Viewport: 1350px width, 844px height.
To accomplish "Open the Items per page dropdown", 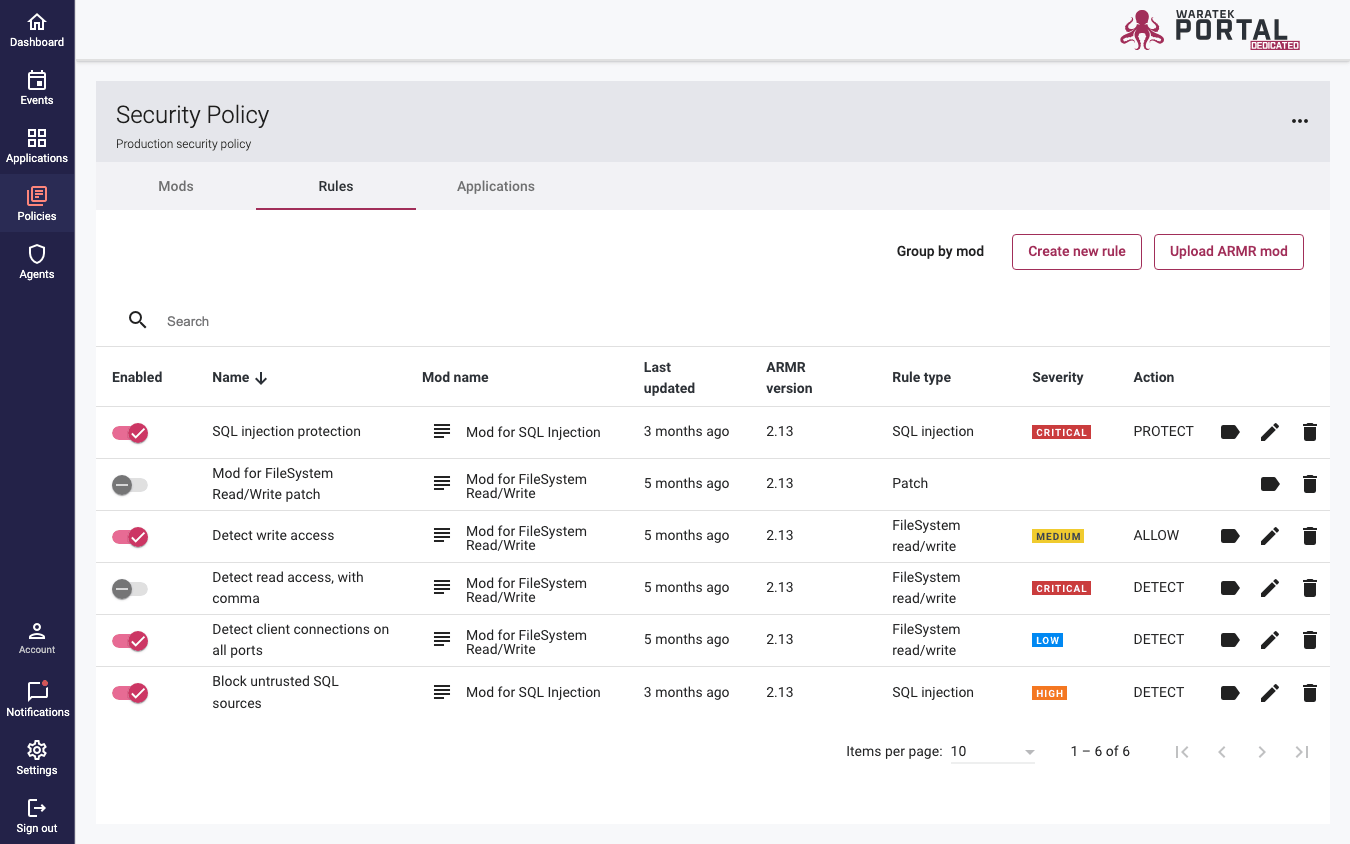I will [x=992, y=752].
